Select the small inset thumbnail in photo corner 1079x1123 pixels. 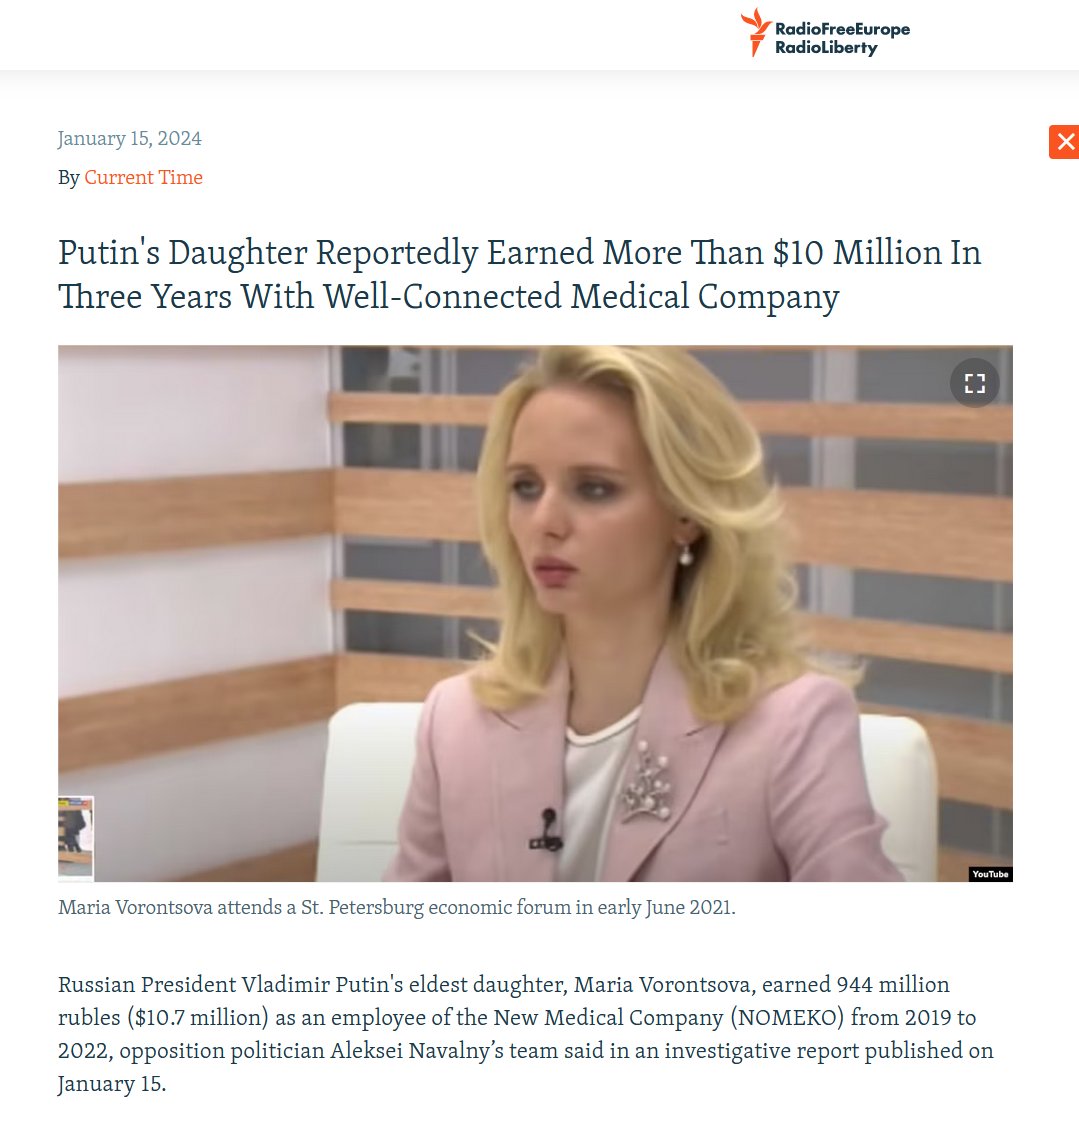[76, 837]
